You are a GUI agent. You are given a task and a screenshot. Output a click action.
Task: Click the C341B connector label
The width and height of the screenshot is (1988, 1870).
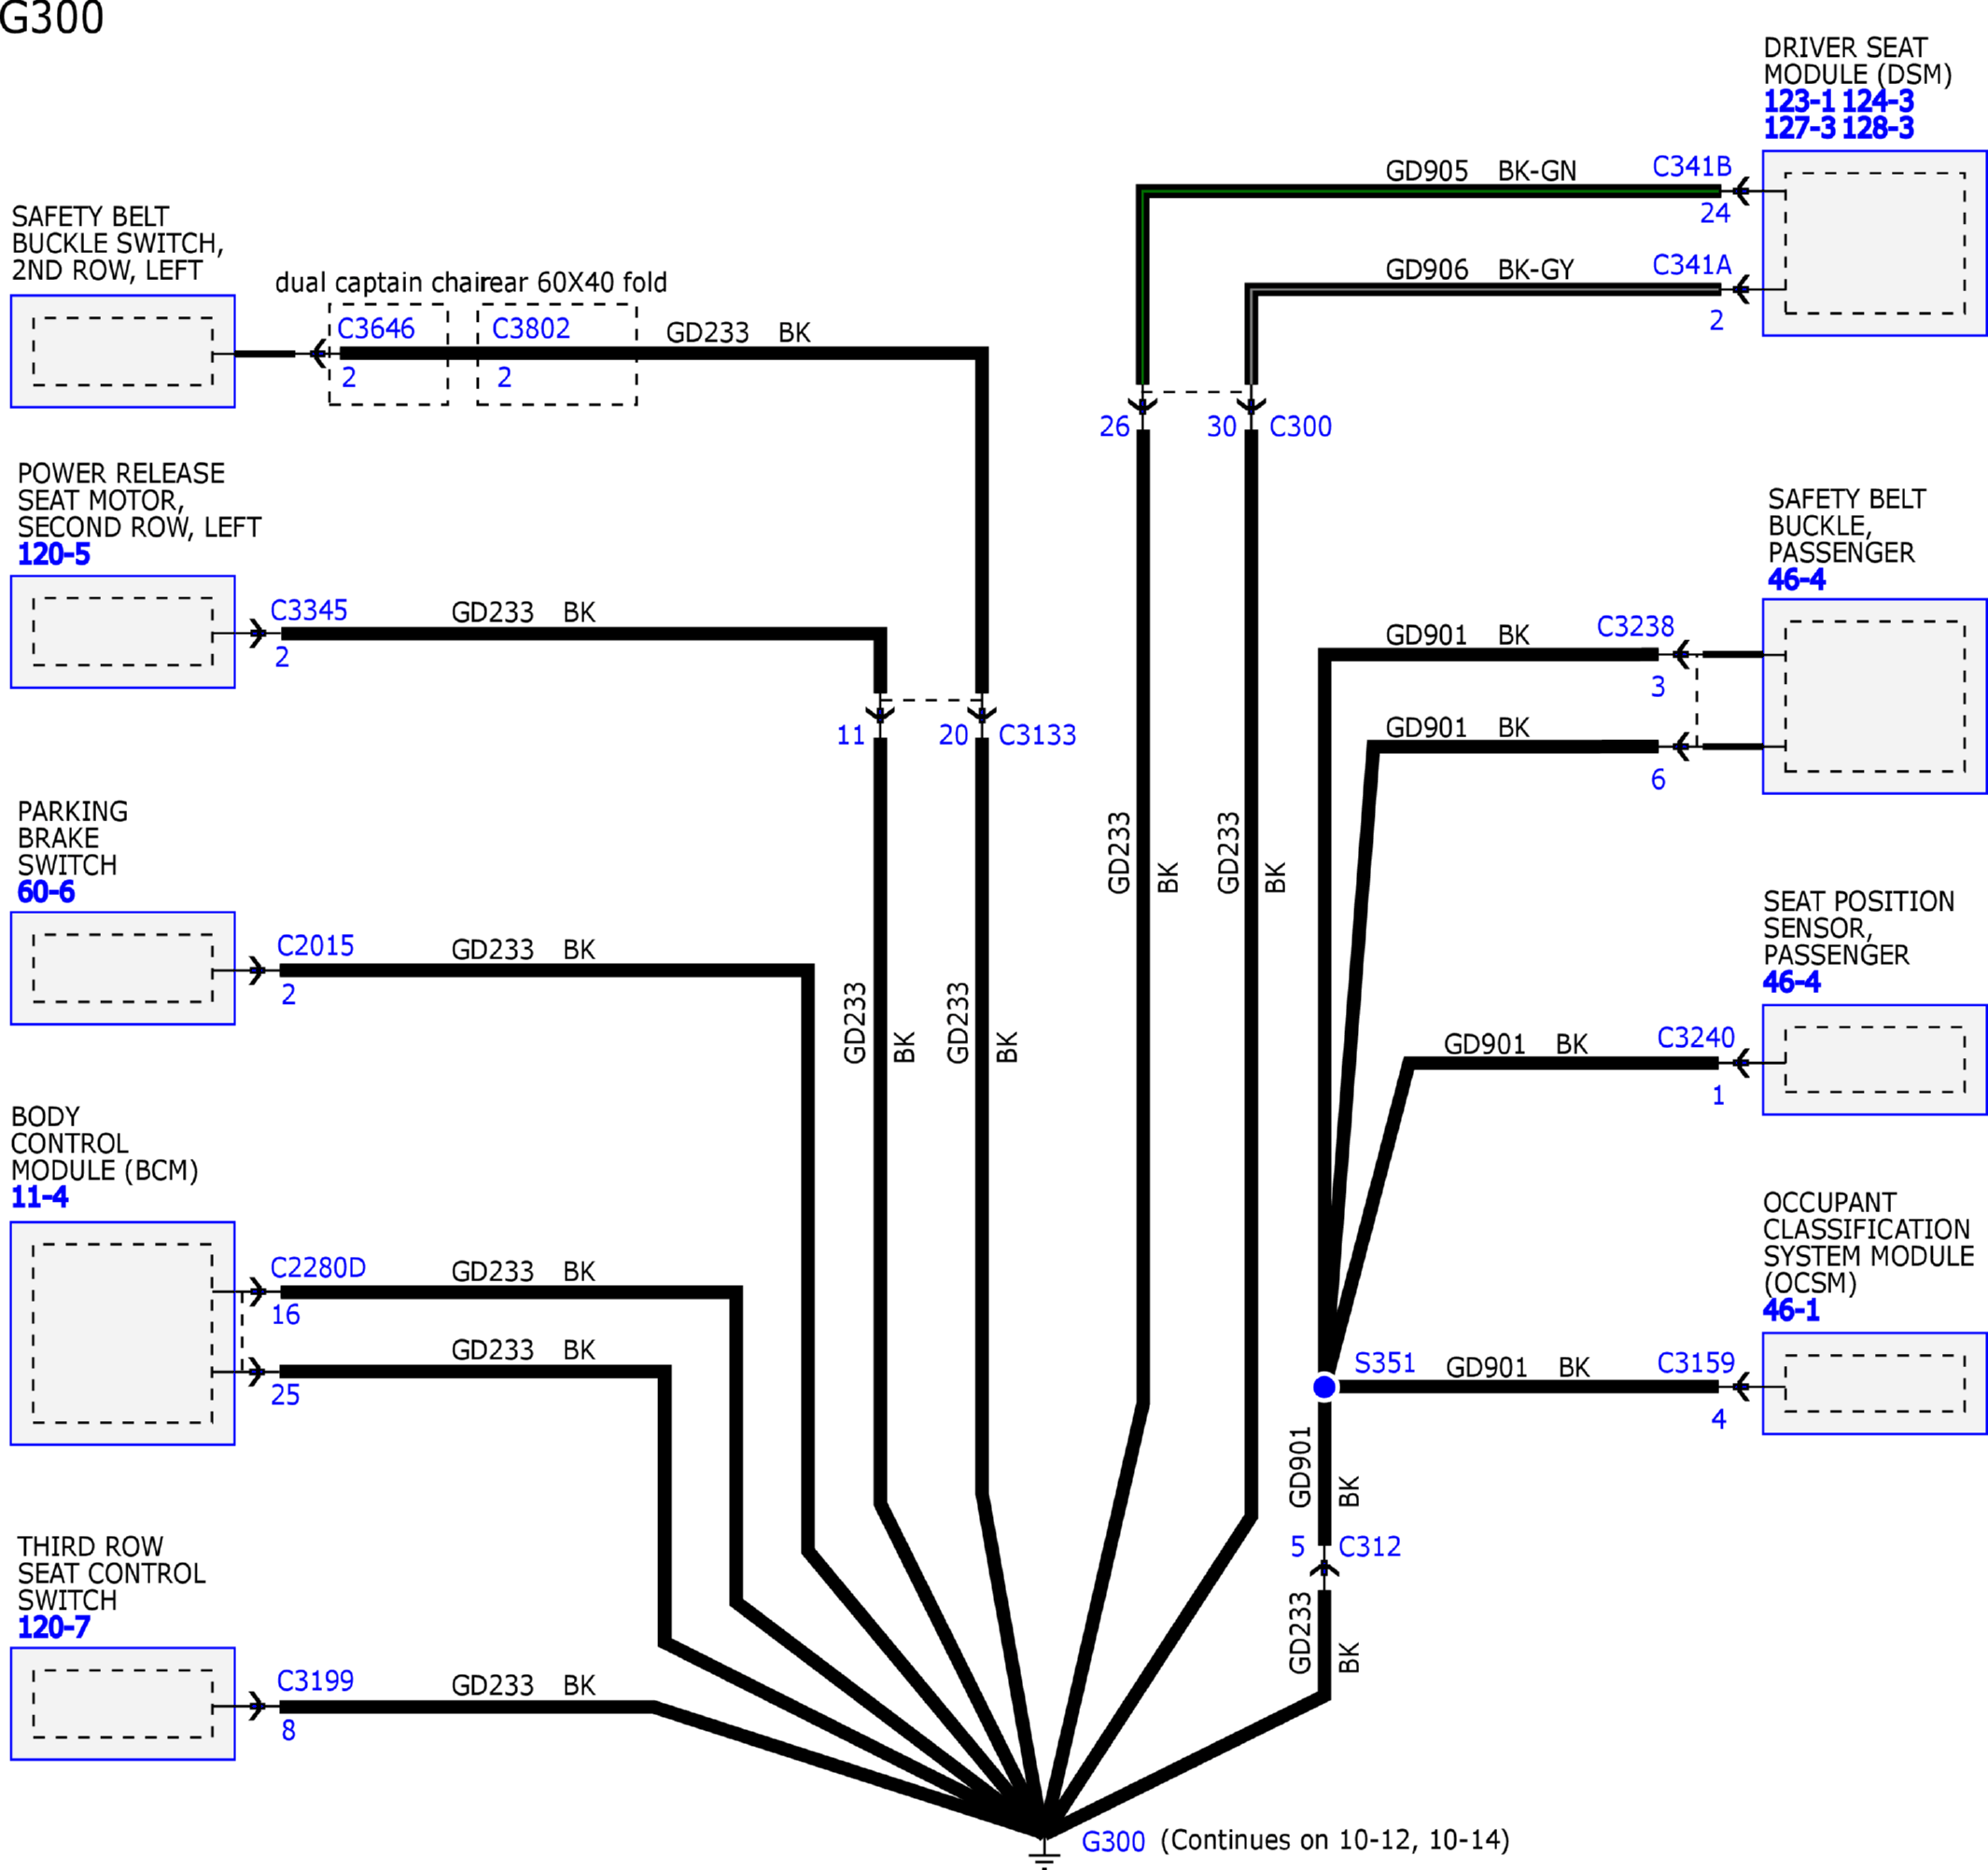tap(1691, 167)
